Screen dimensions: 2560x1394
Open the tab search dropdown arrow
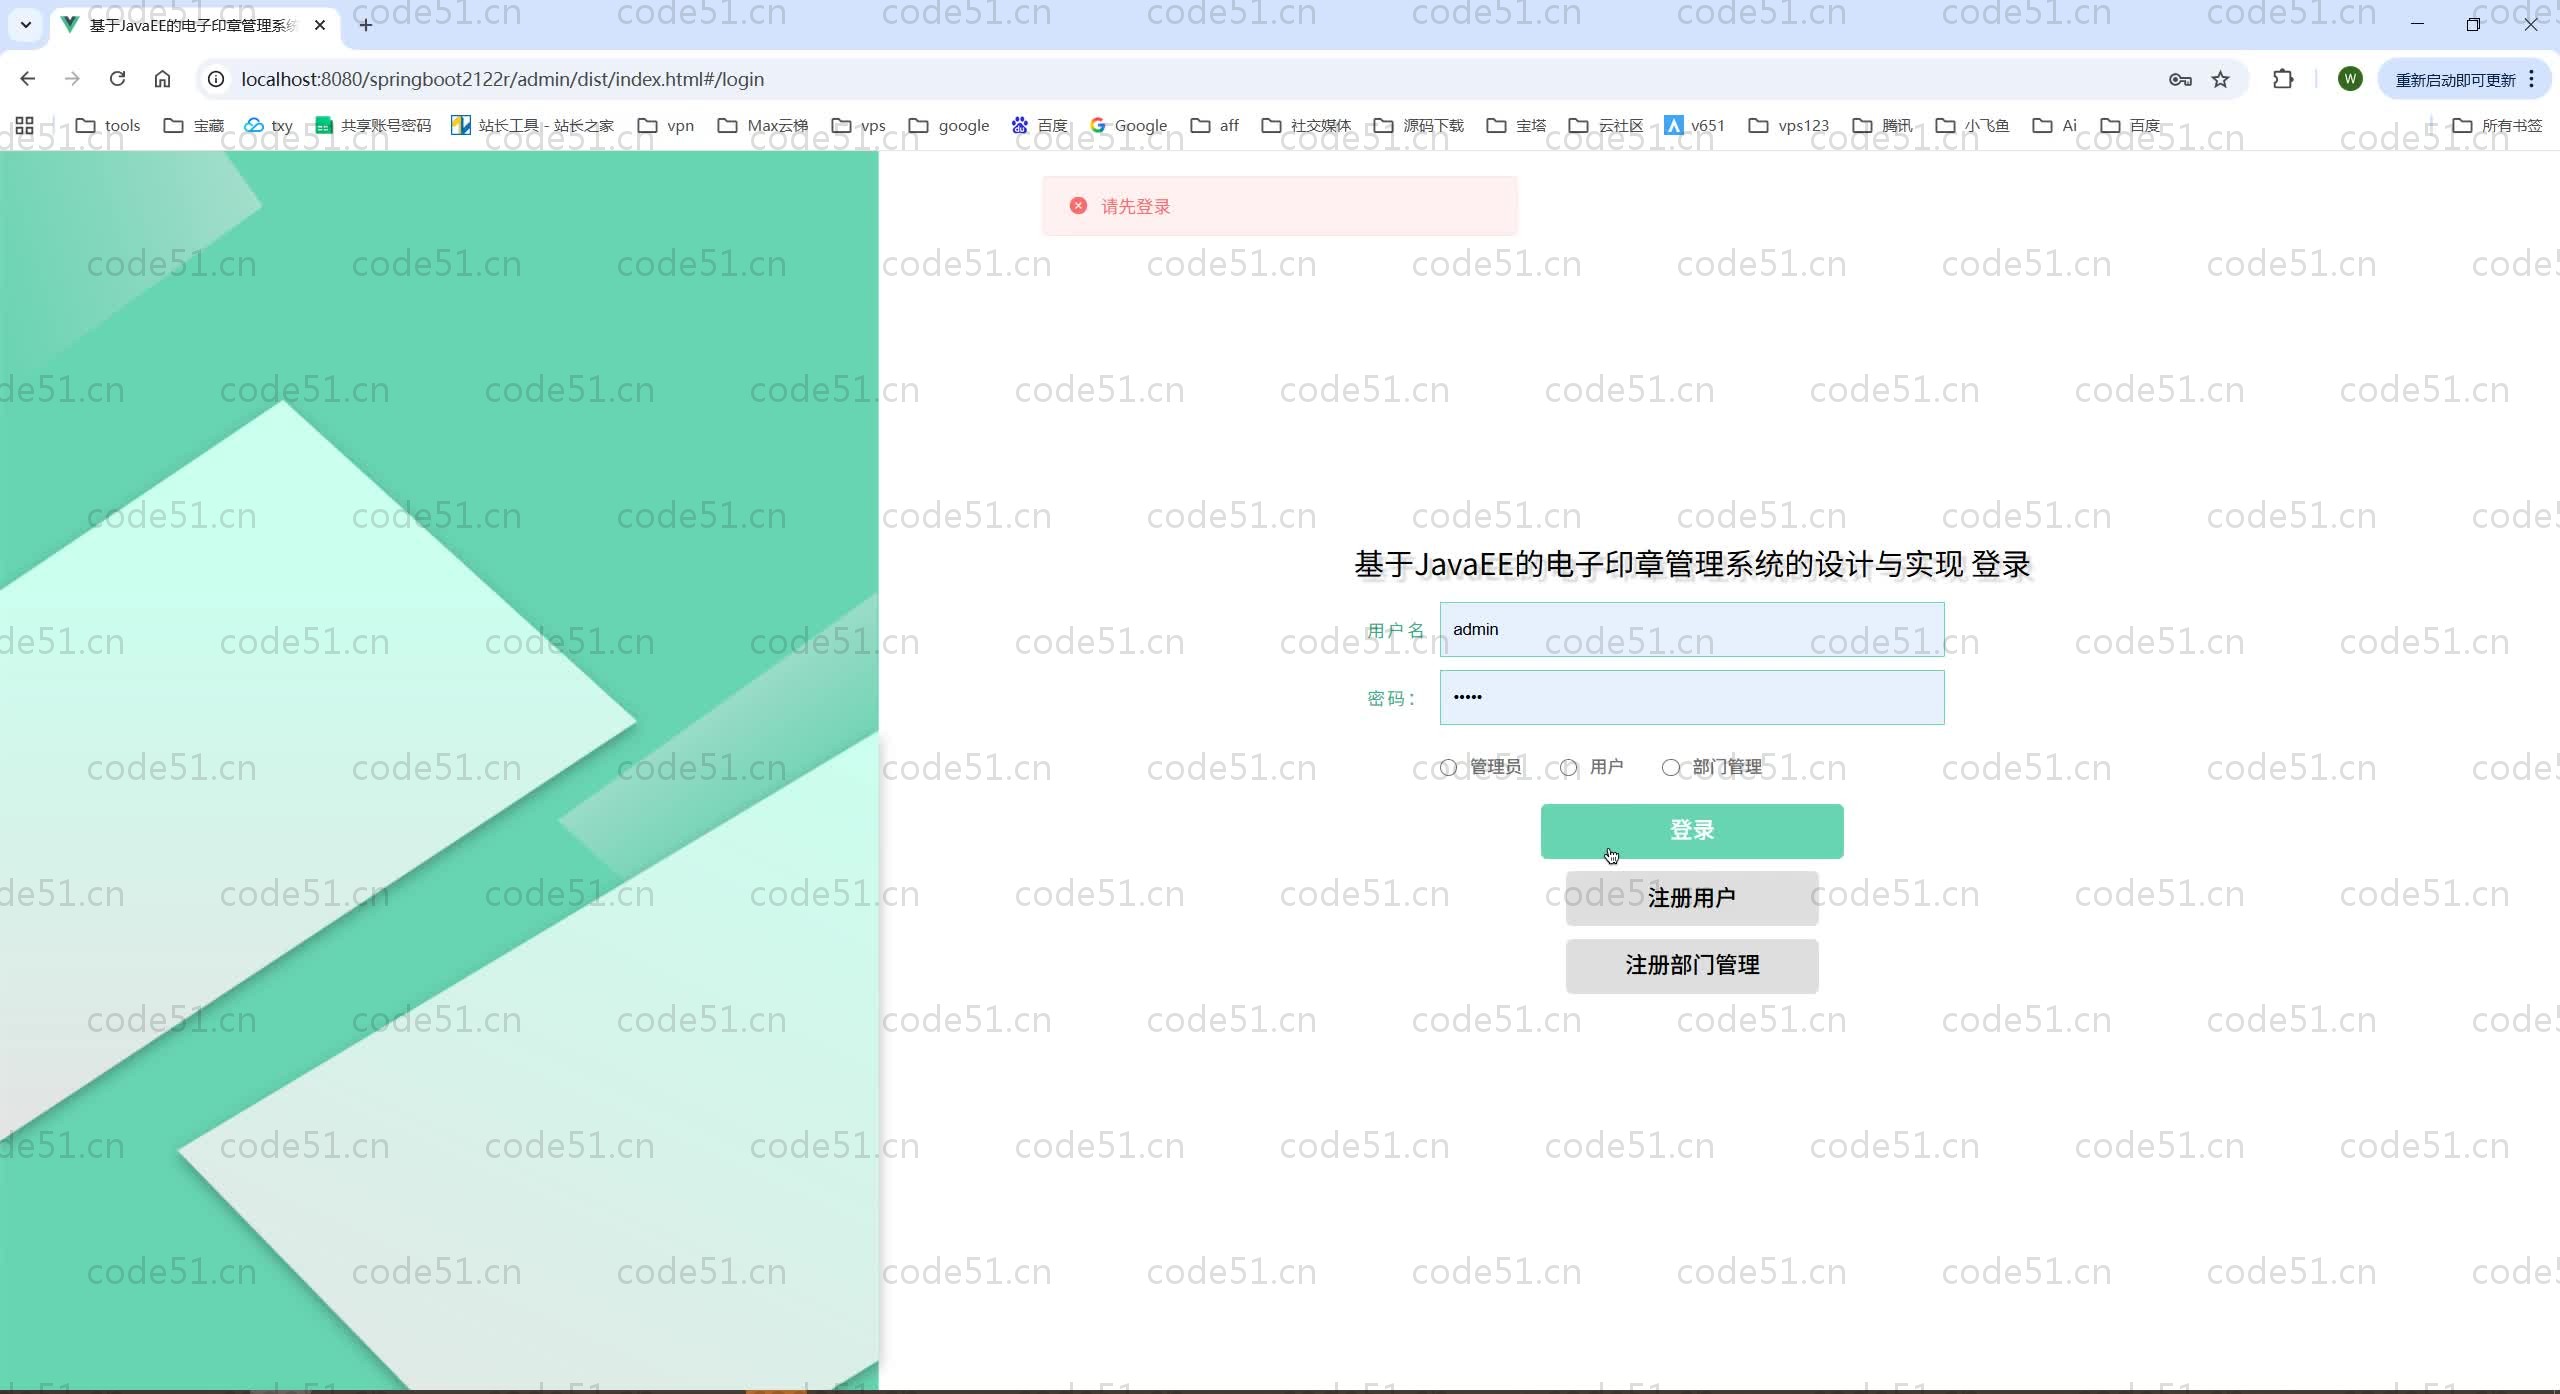coord(26,24)
